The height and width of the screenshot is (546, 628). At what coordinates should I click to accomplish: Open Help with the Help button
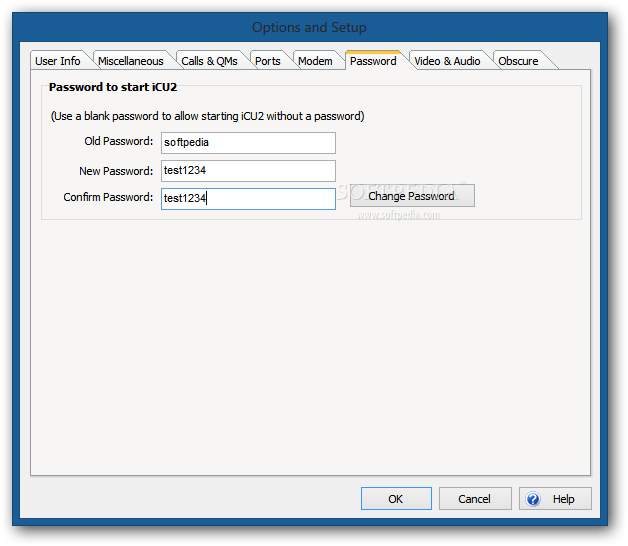click(555, 499)
